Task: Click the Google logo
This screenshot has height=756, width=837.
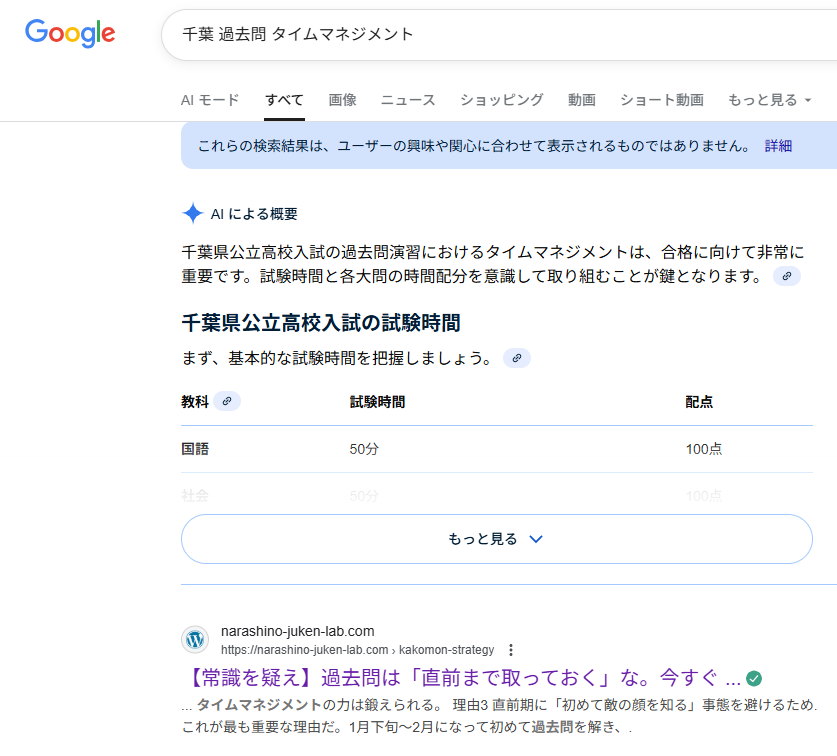Action: coord(70,33)
